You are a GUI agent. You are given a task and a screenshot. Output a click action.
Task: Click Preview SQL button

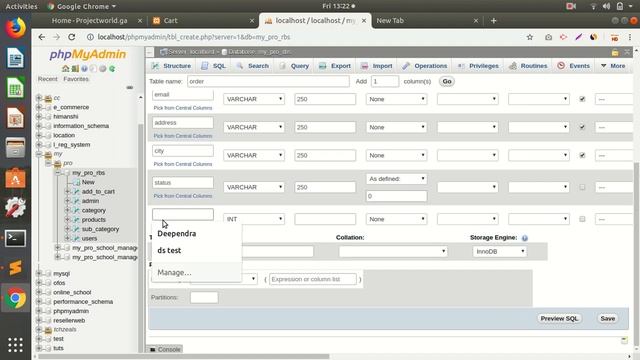pos(559,318)
